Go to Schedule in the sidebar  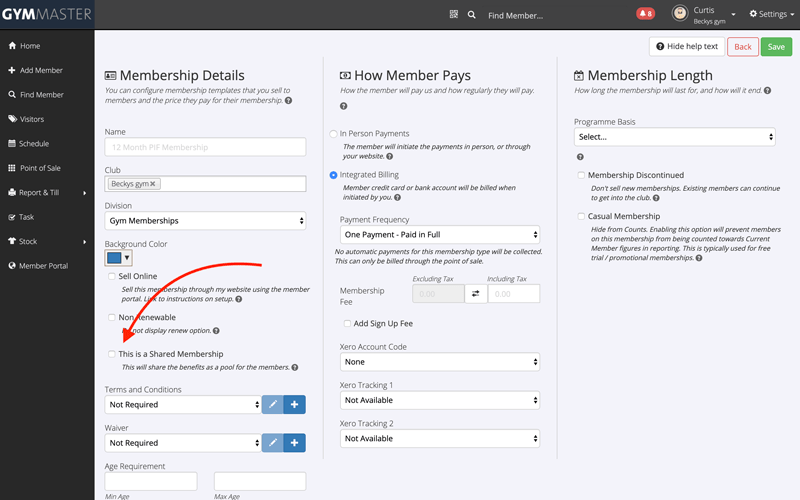(x=34, y=144)
